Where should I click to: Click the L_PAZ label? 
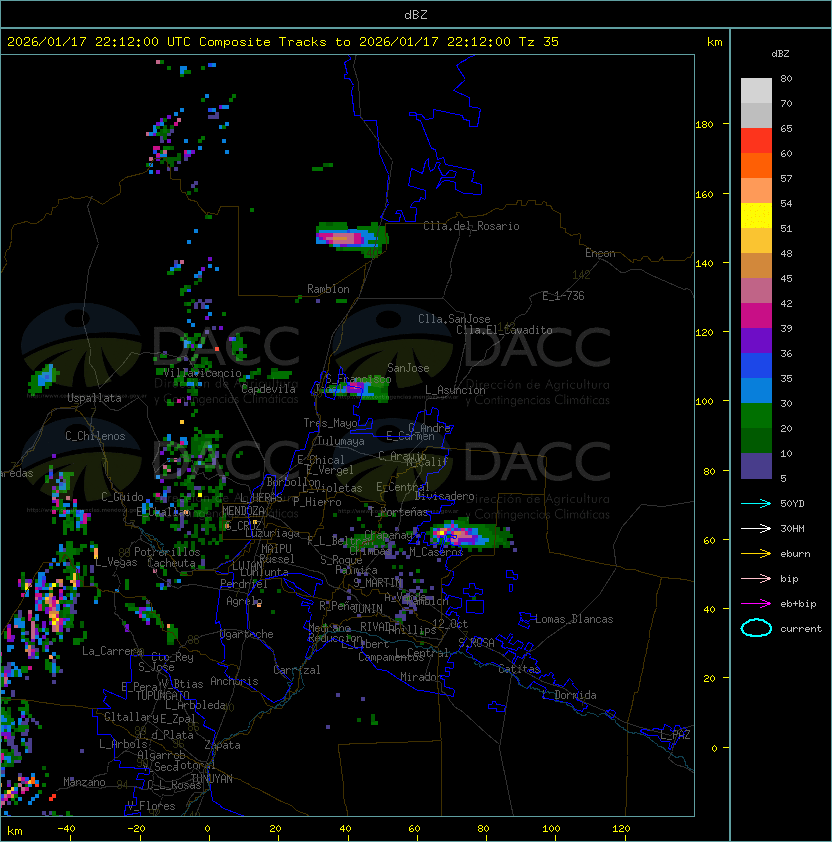click(x=675, y=735)
